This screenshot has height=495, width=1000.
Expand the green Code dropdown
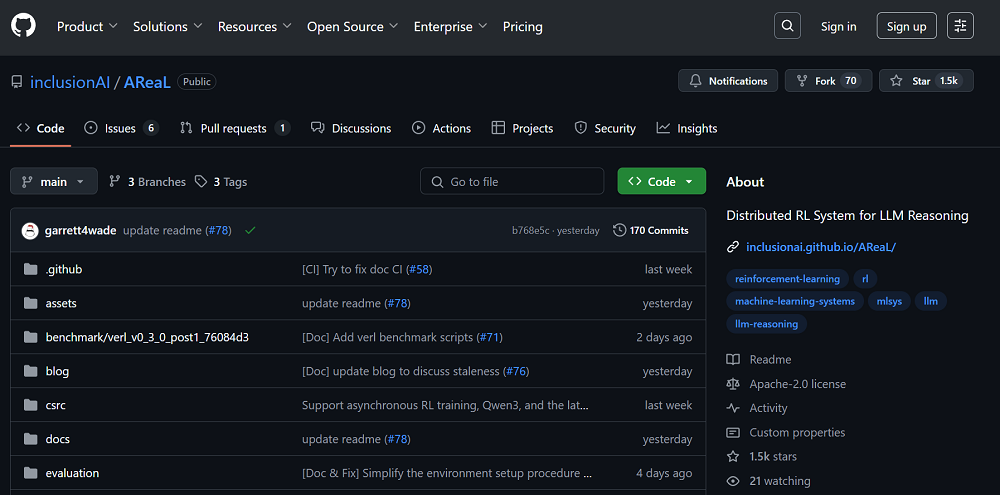click(x=661, y=181)
